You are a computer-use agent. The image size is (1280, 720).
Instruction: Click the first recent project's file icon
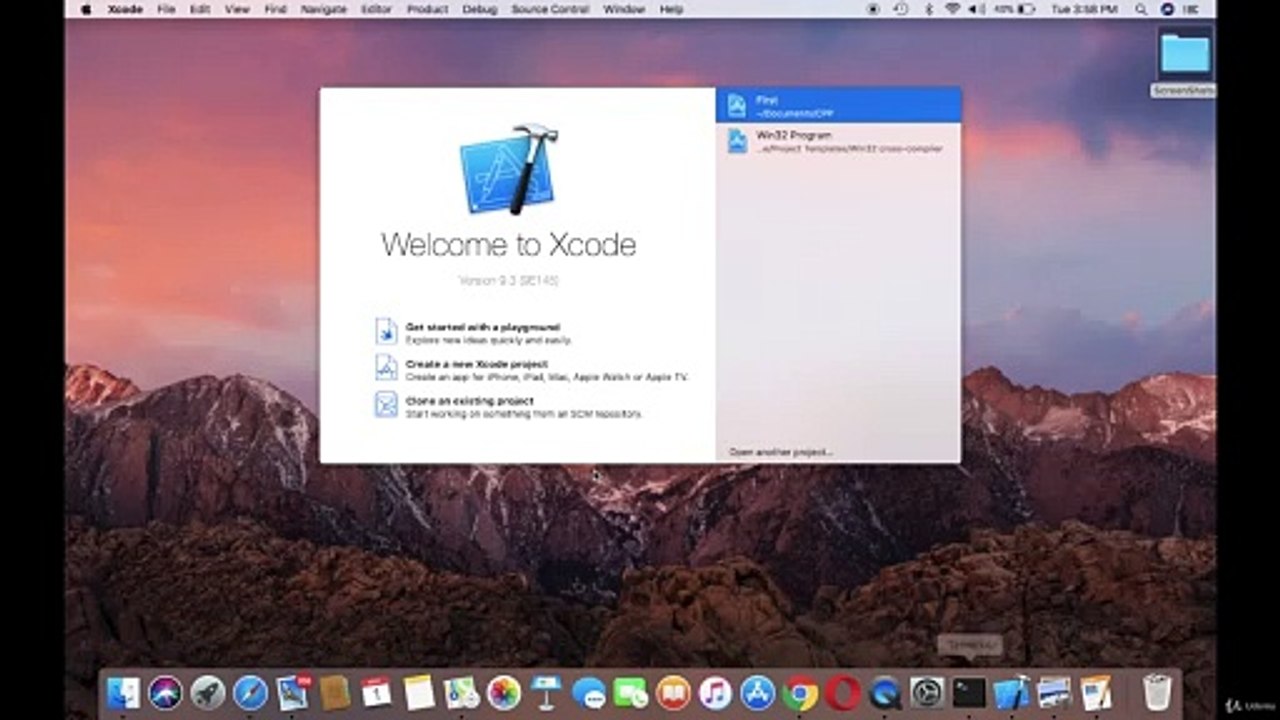pos(737,105)
